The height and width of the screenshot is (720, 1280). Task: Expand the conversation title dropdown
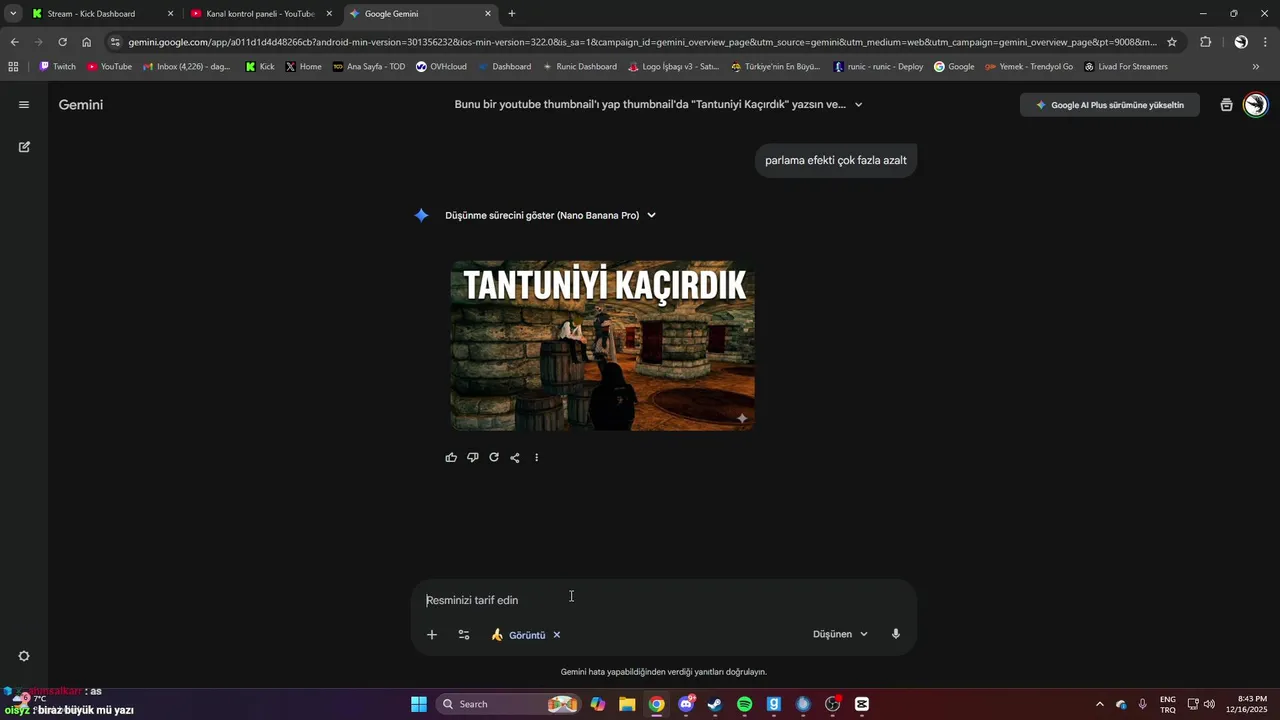coord(858,105)
